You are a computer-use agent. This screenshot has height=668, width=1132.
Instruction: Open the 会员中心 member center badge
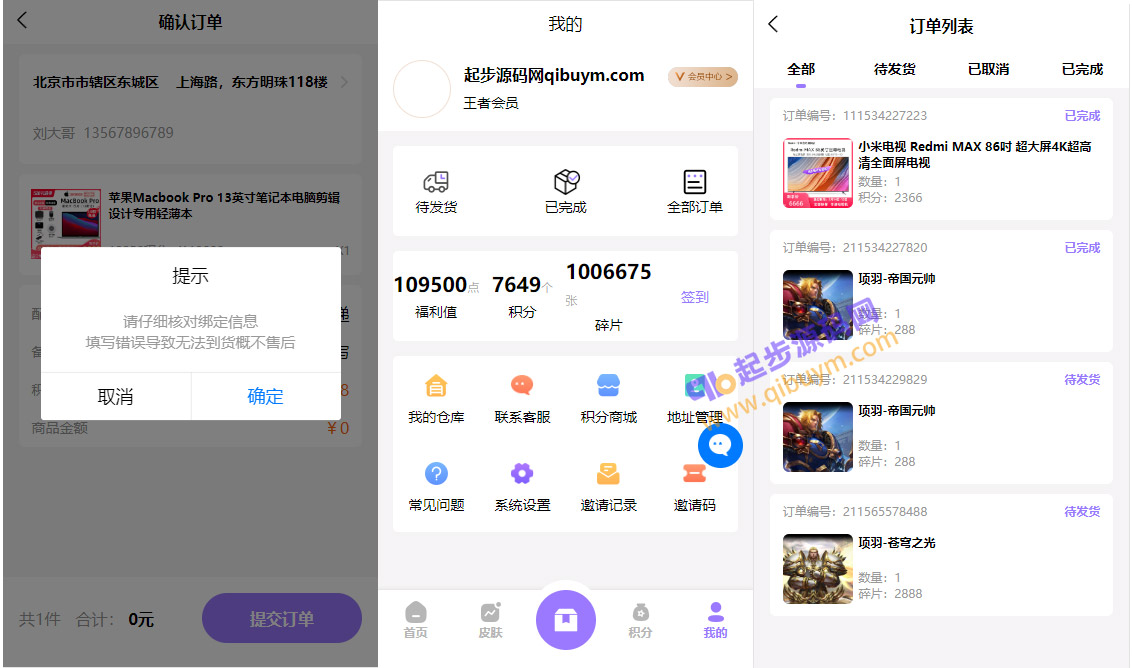click(x=703, y=77)
